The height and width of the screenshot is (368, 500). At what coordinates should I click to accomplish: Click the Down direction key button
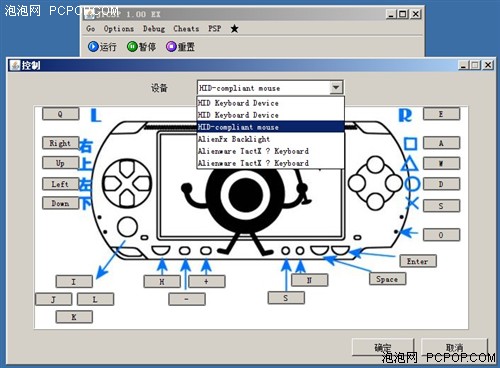coord(60,203)
